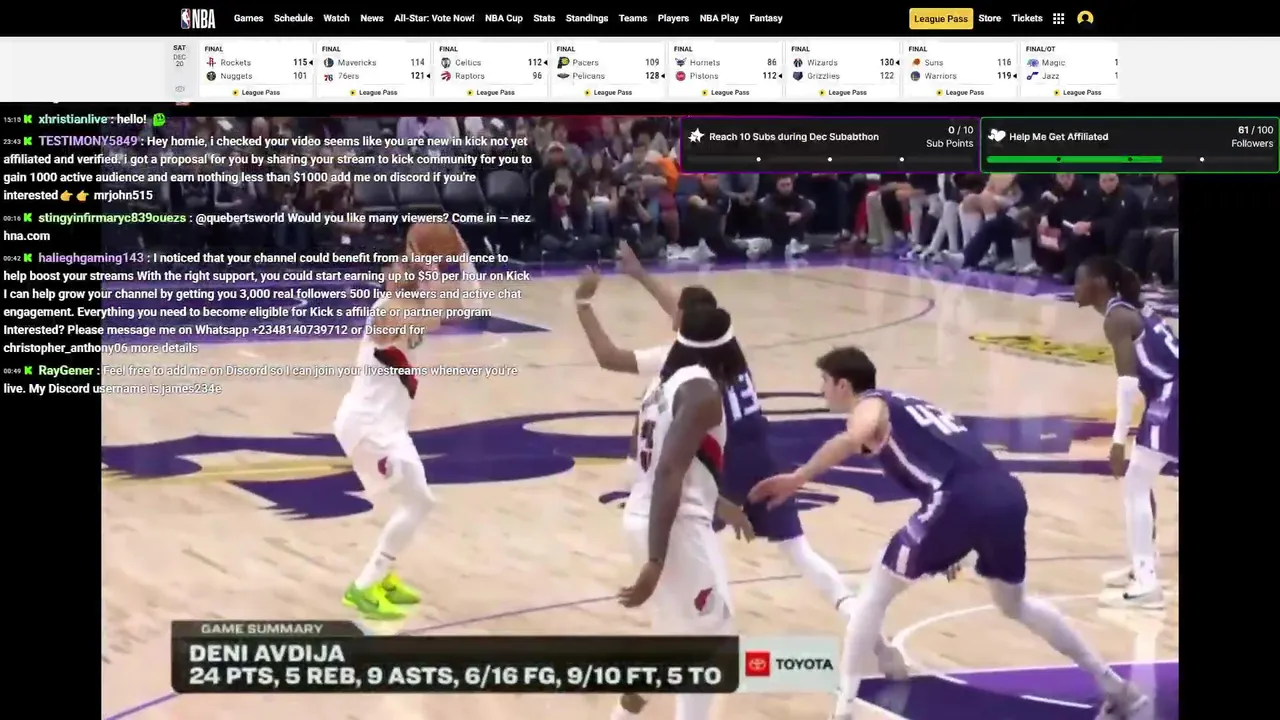Open the apps grid icon in header
1280x720 pixels.
pyautogui.click(x=1058, y=18)
